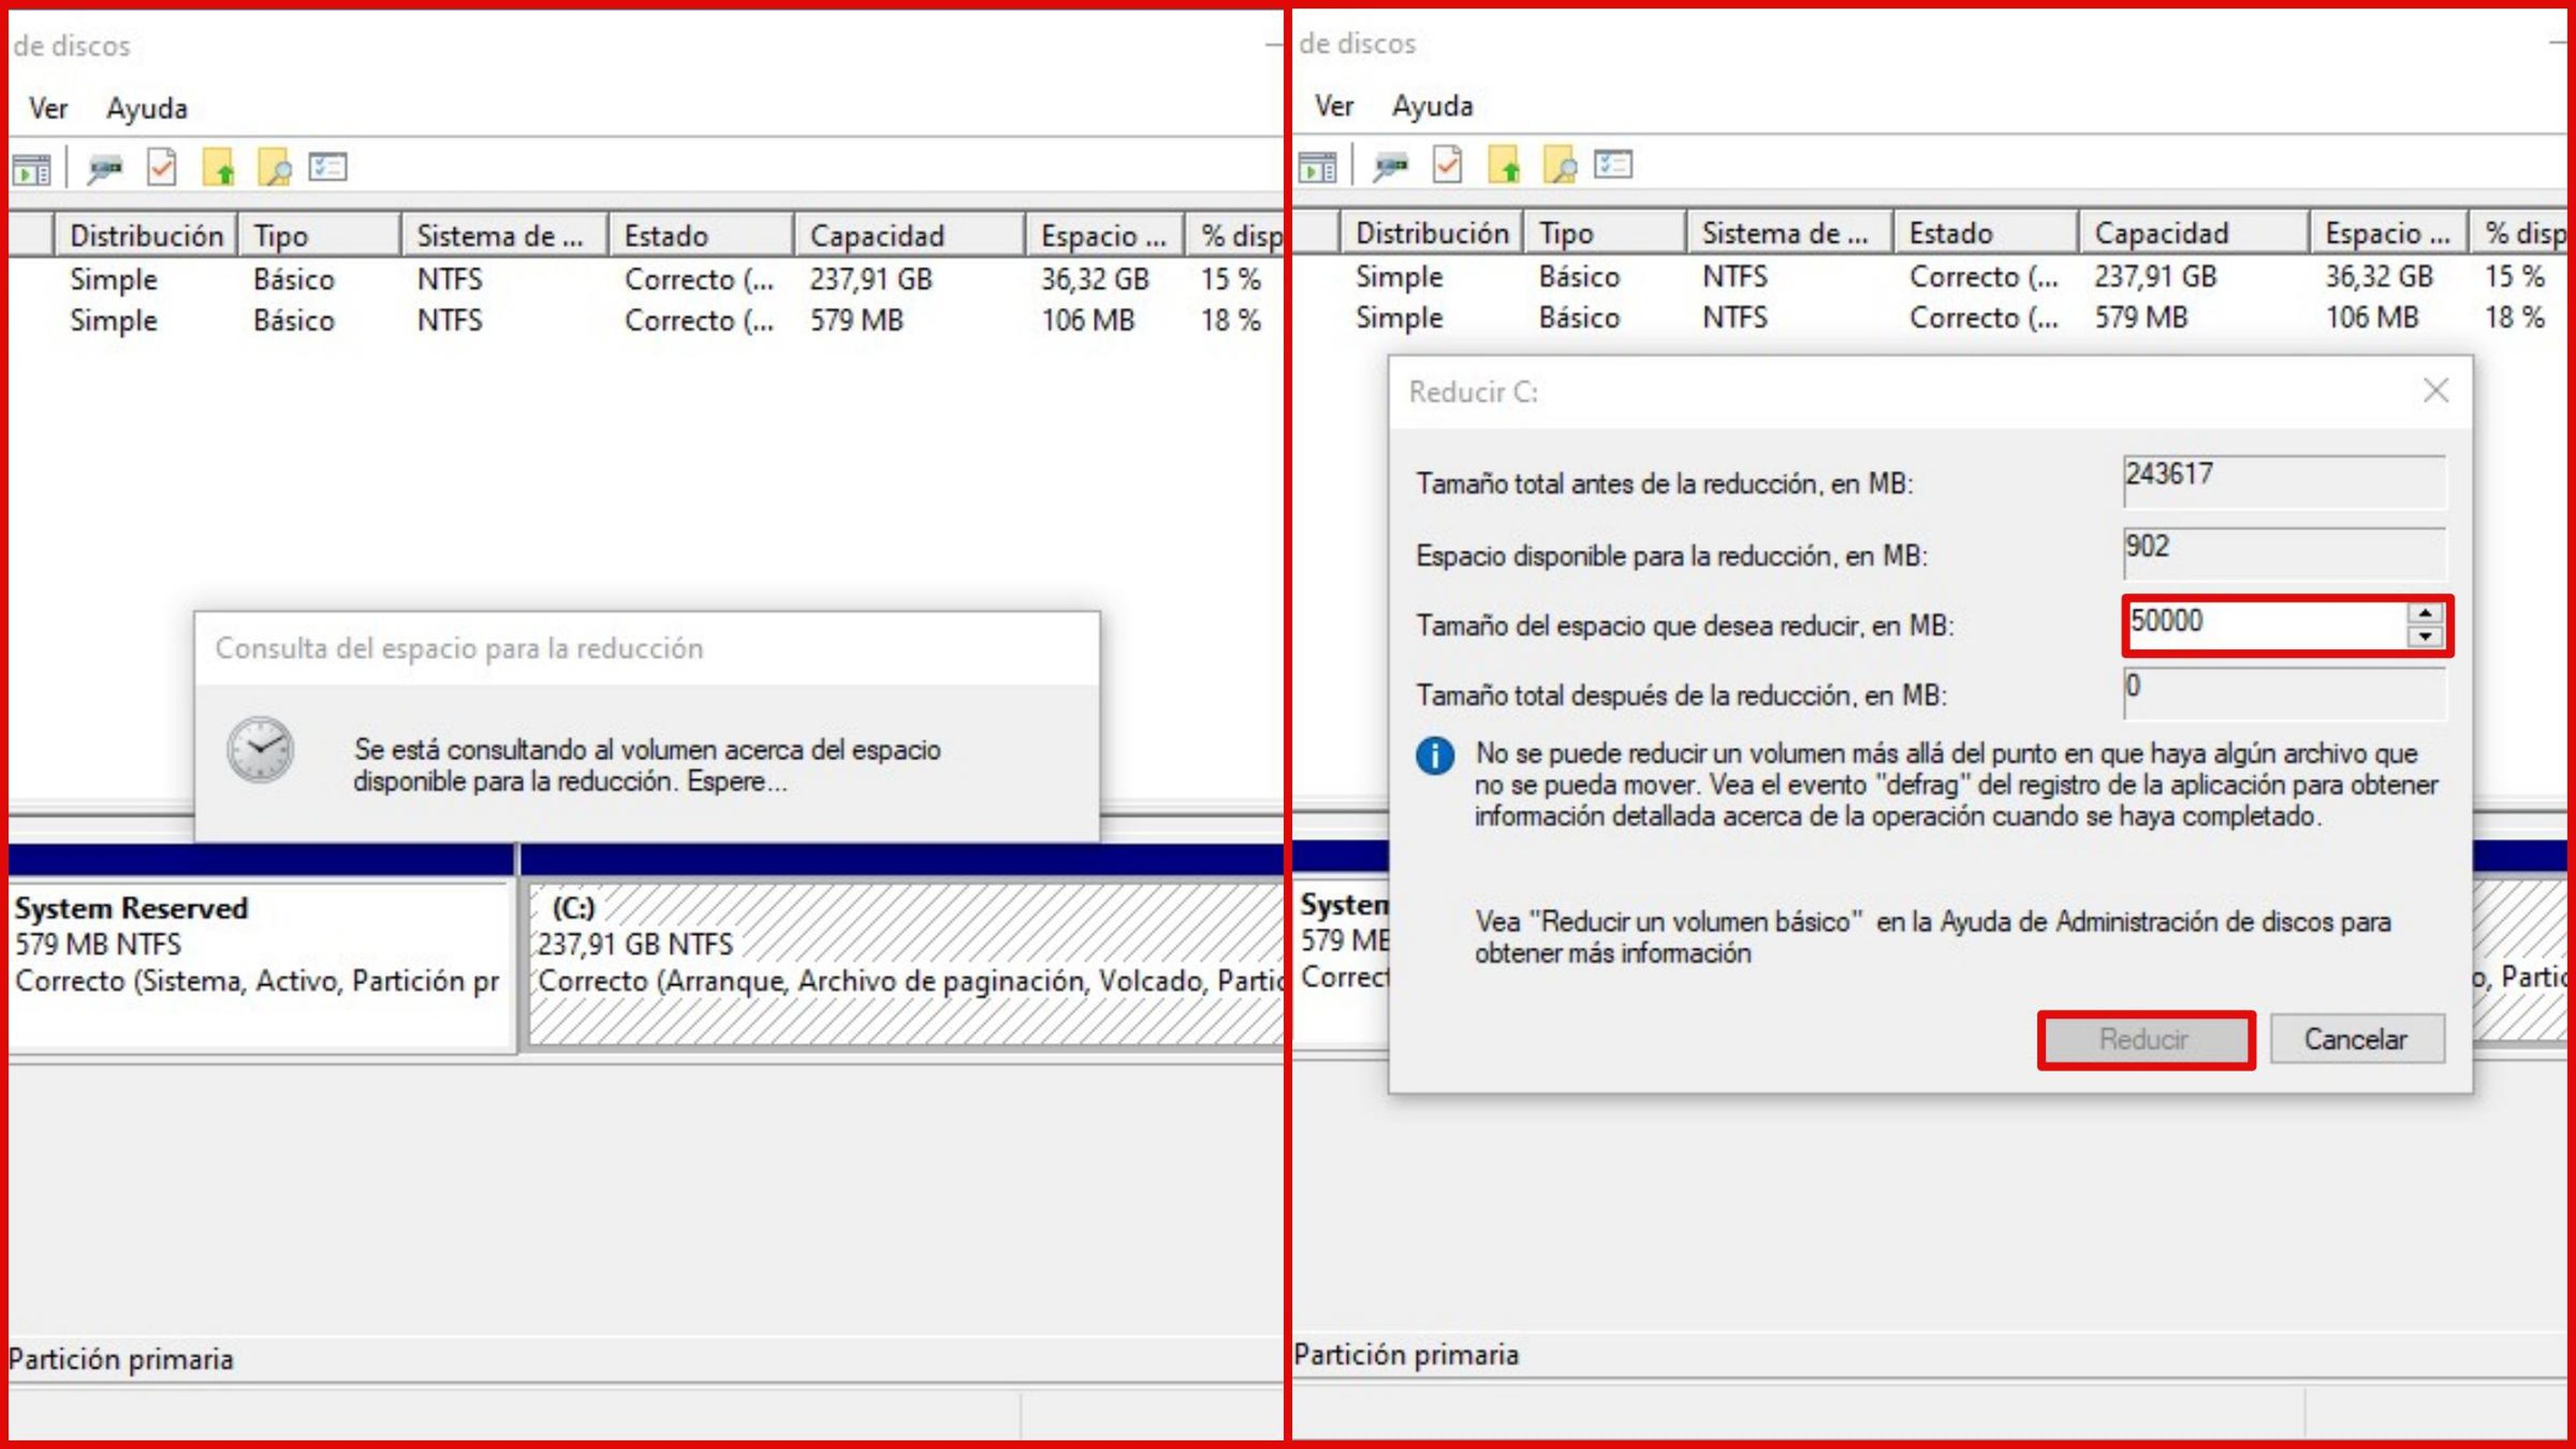Click the red checkmark sheet icon in right toolbar
This screenshot has height=1449, width=2576.
pos(1447,164)
